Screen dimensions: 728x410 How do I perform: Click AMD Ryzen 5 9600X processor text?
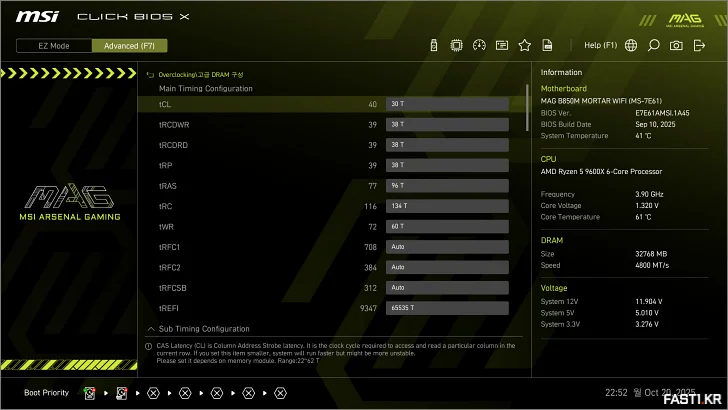(x=601, y=172)
